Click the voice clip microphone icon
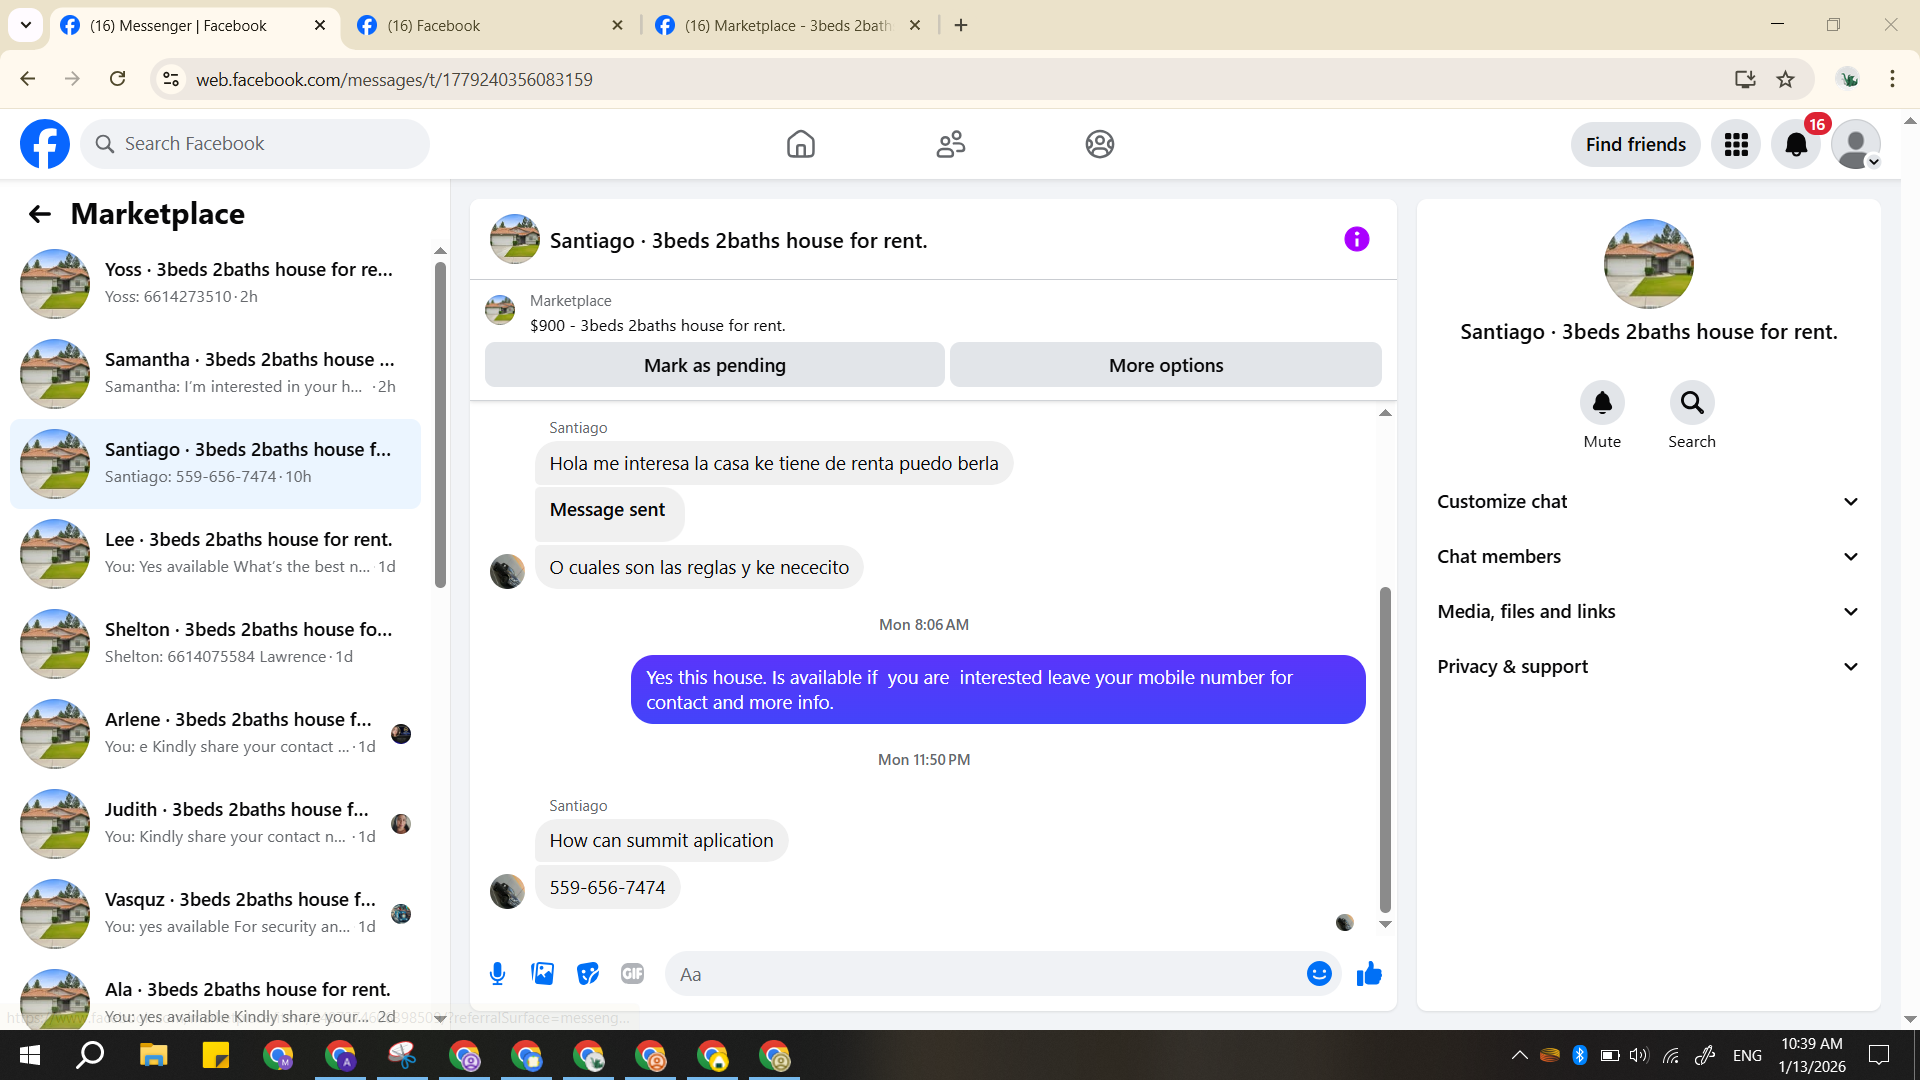 (497, 973)
